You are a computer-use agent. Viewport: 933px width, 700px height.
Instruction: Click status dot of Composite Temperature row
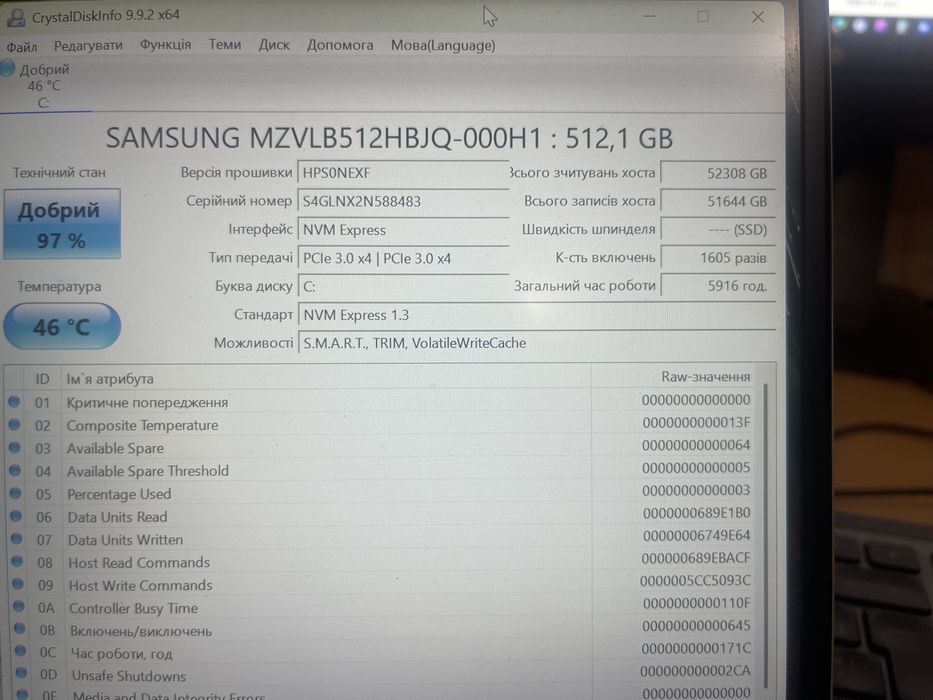click(15, 424)
